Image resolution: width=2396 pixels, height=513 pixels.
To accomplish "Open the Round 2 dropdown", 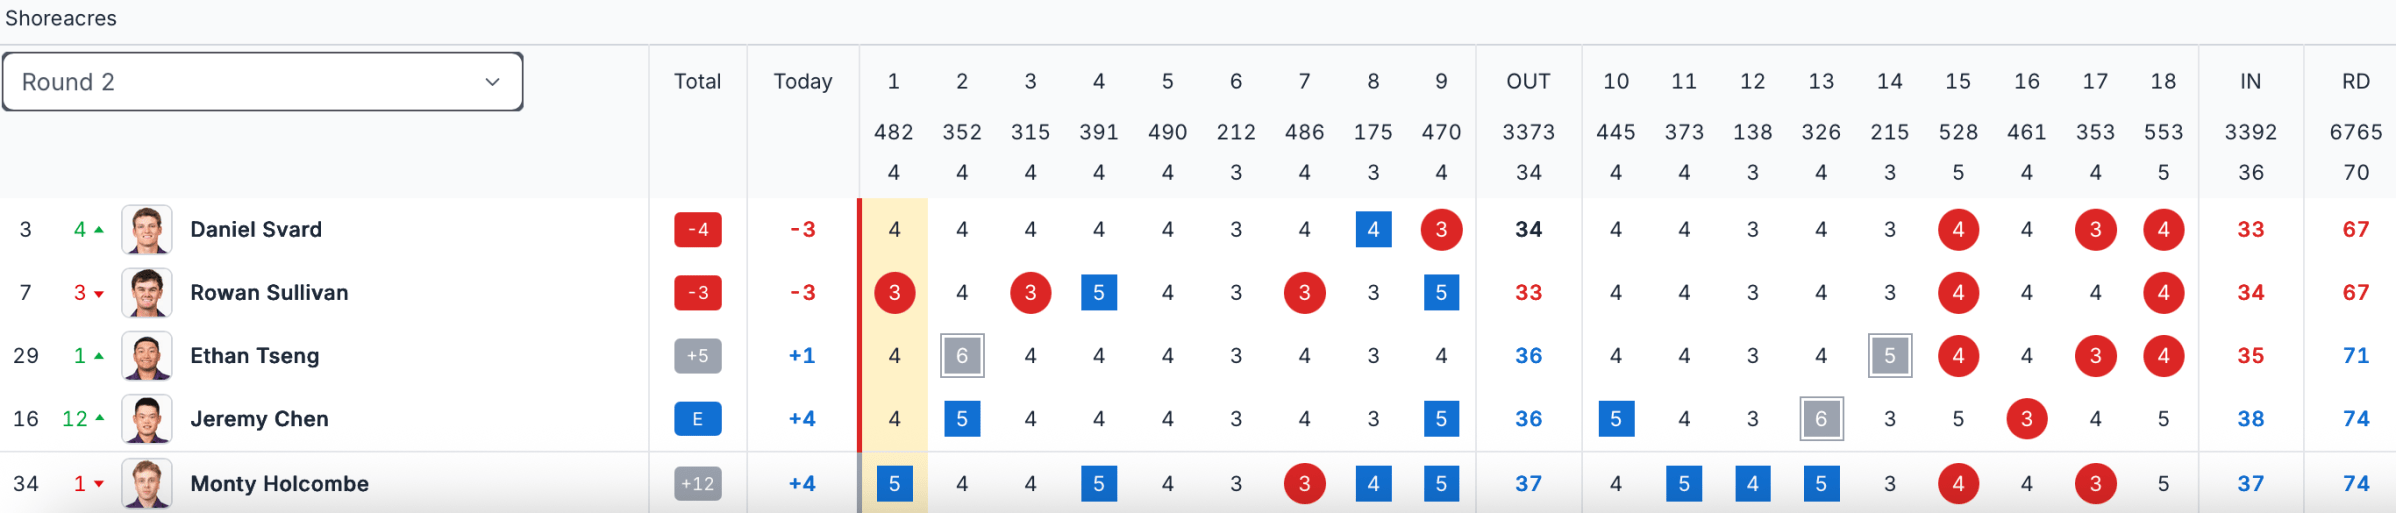I will pos(262,82).
